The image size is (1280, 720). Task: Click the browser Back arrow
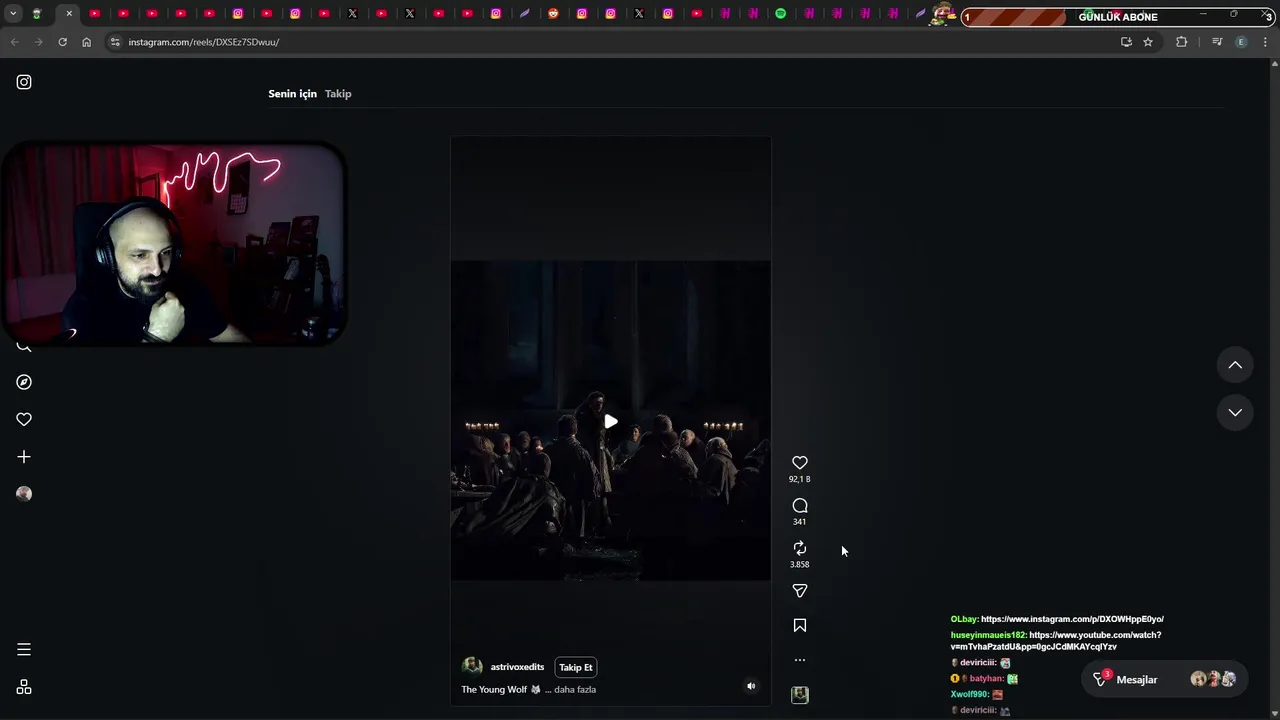pyautogui.click(x=14, y=42)
